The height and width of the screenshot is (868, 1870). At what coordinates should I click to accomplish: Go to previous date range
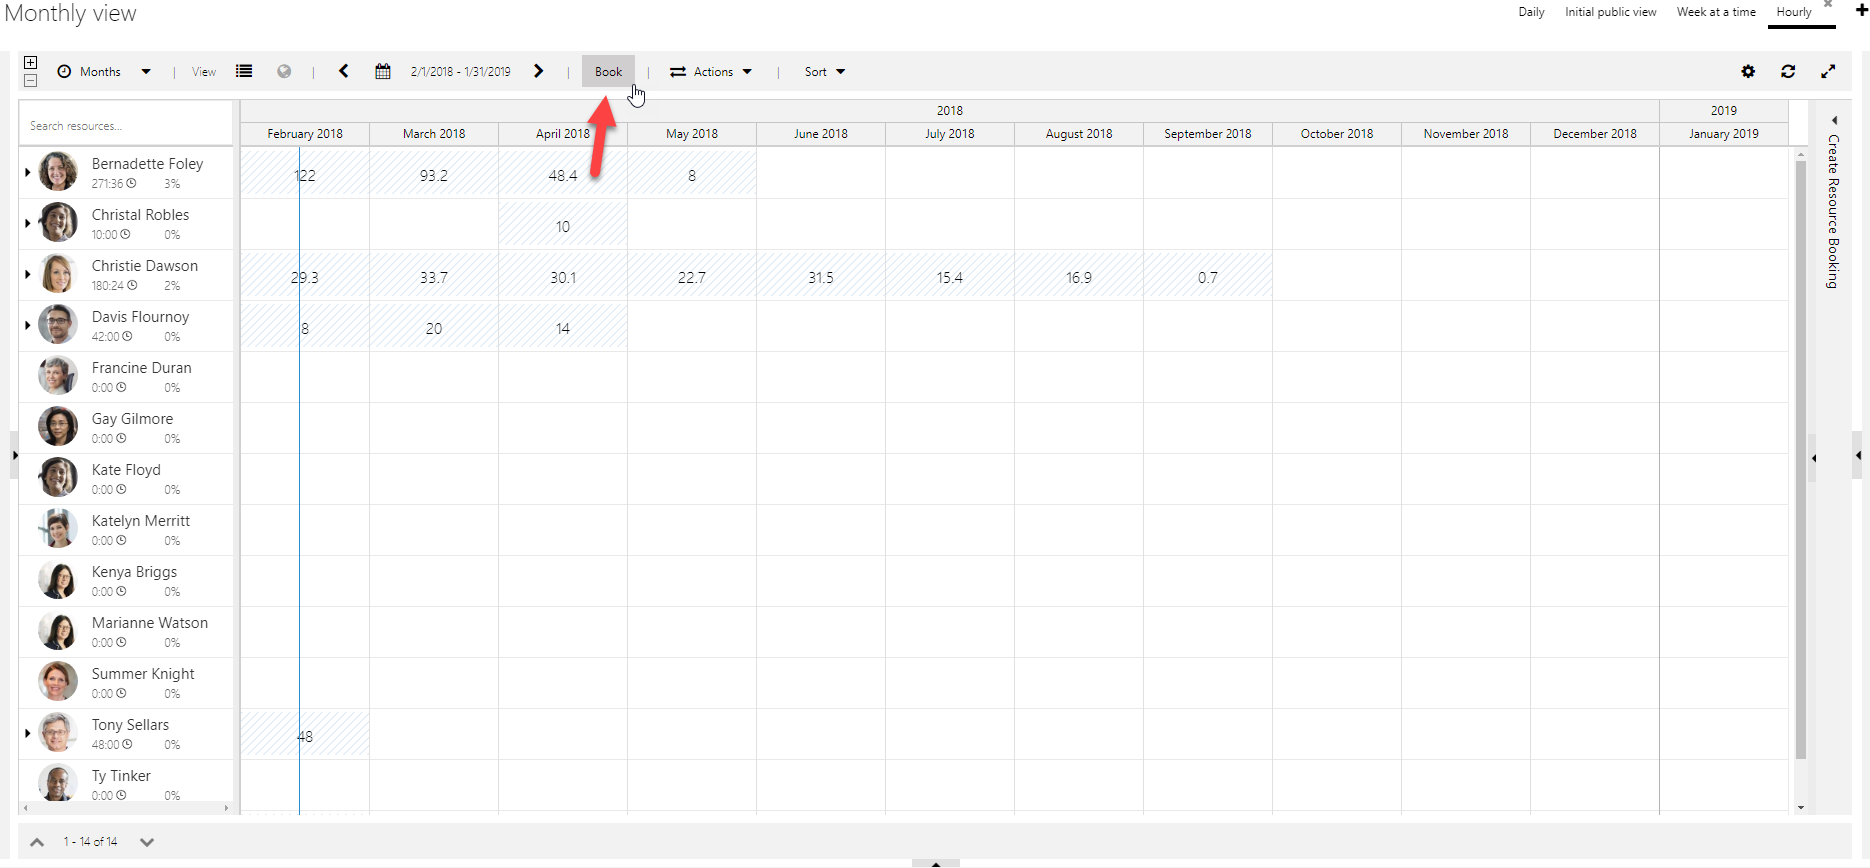click(x=344, y=72)
